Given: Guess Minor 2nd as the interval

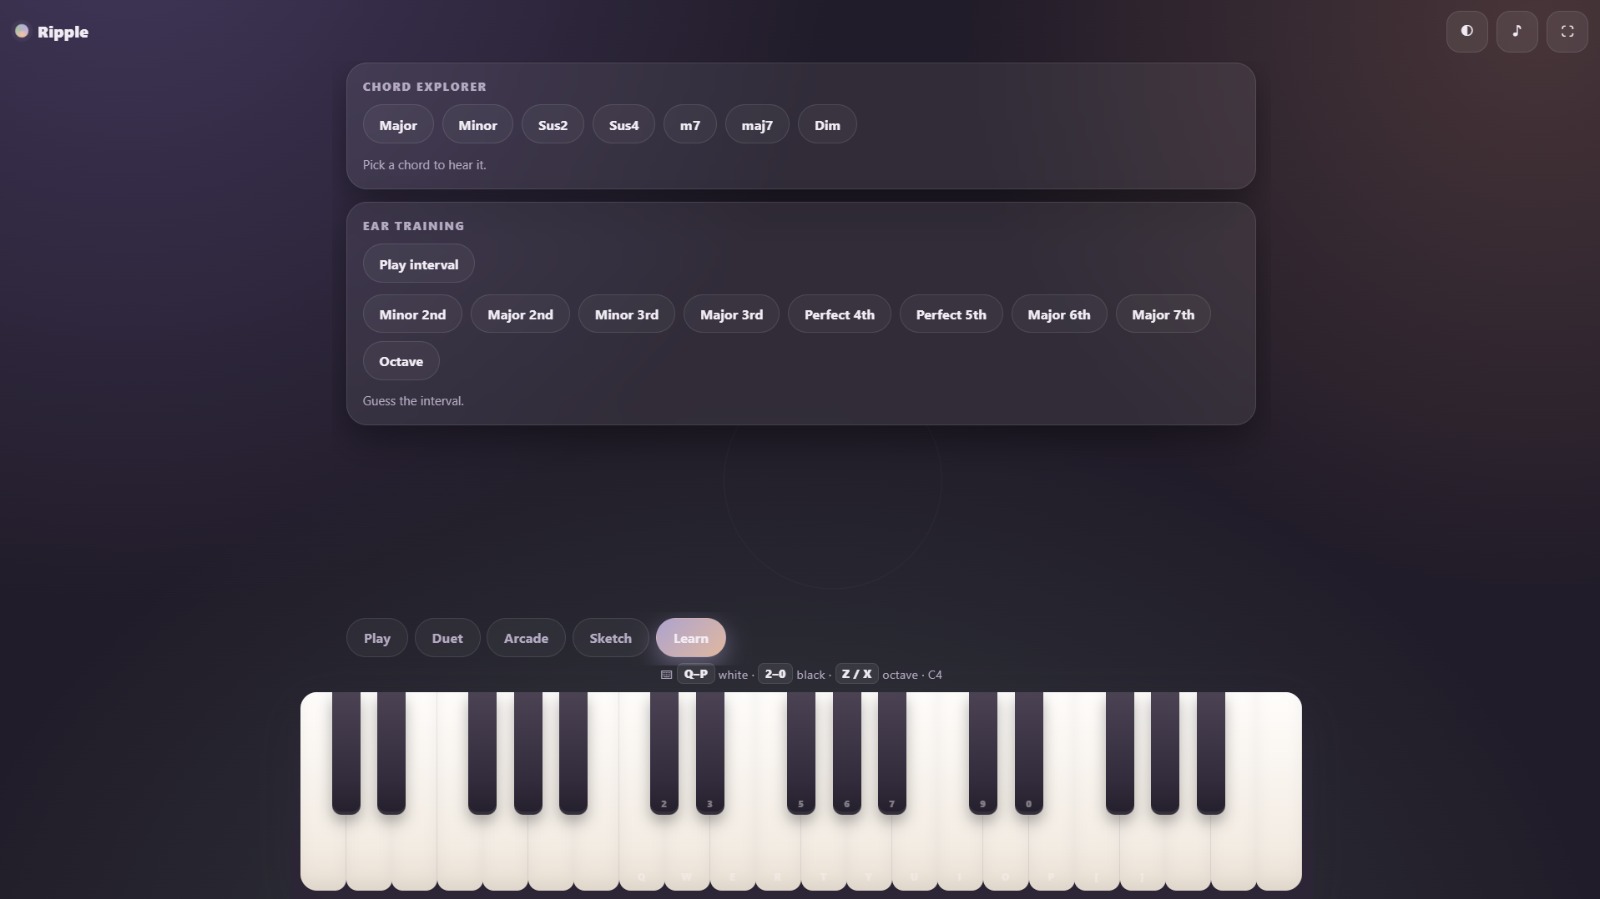Looking at the screenshot, I should coord(412,314).
